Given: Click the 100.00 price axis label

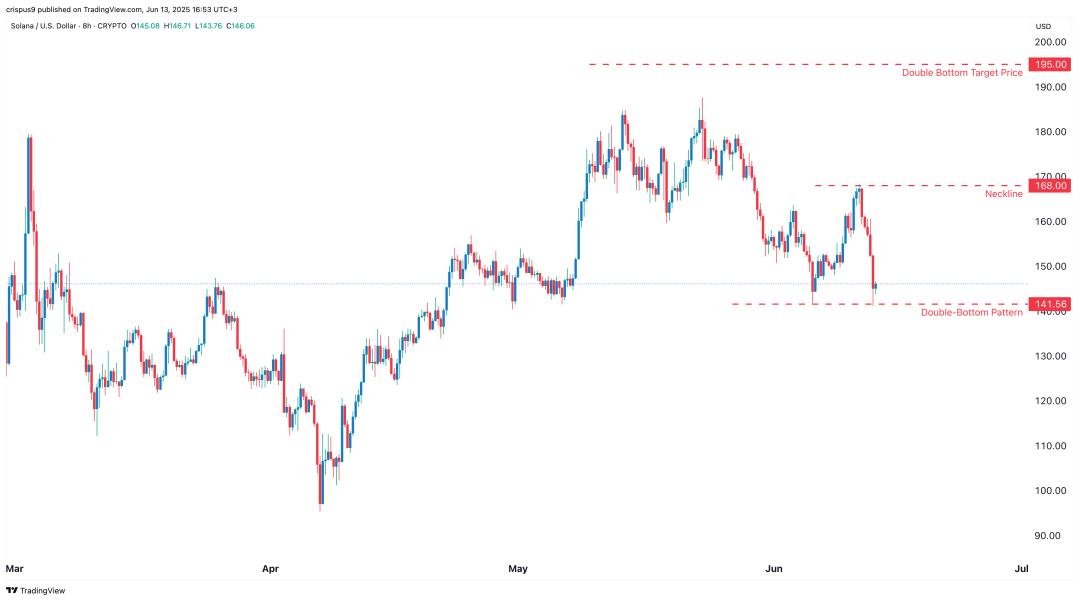Looking at the screenshot, I should coord(1050,491).
